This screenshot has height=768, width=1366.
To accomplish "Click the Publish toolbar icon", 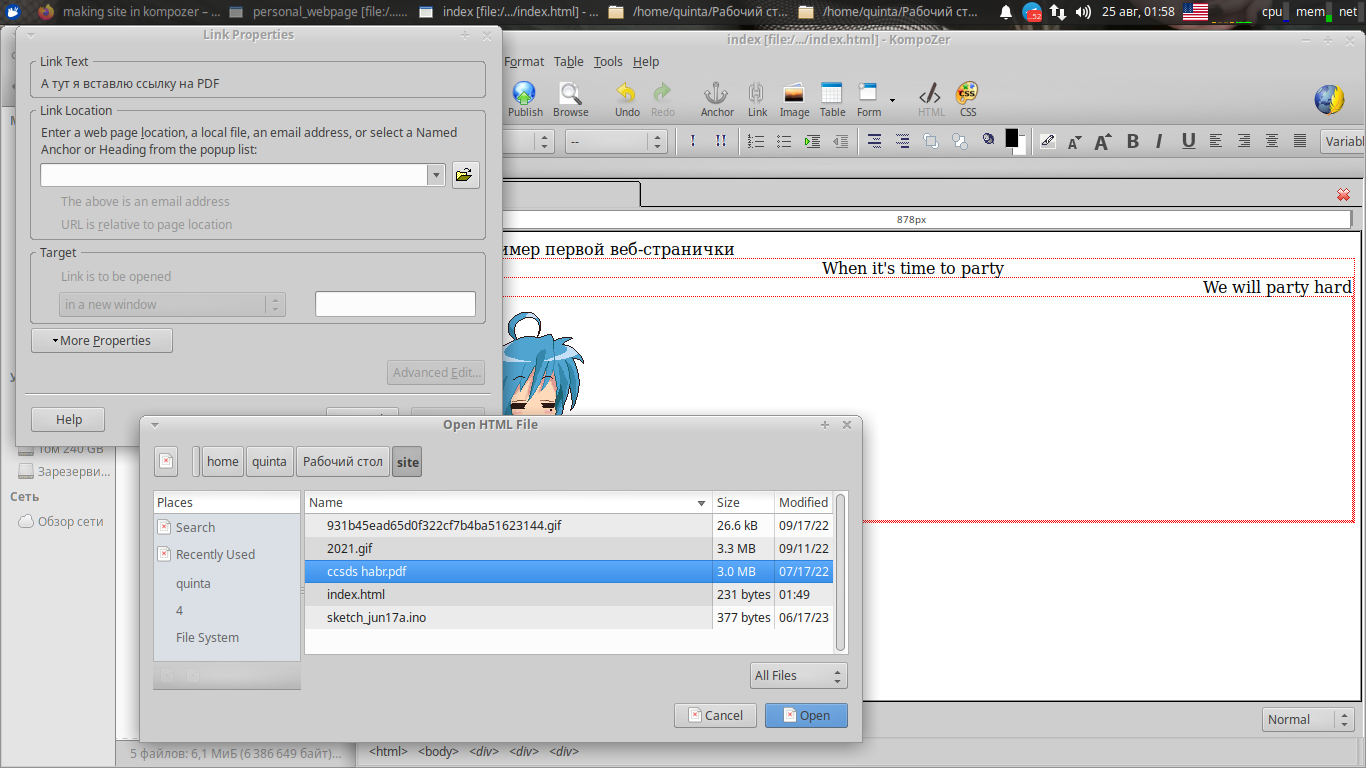I will 524,98.
